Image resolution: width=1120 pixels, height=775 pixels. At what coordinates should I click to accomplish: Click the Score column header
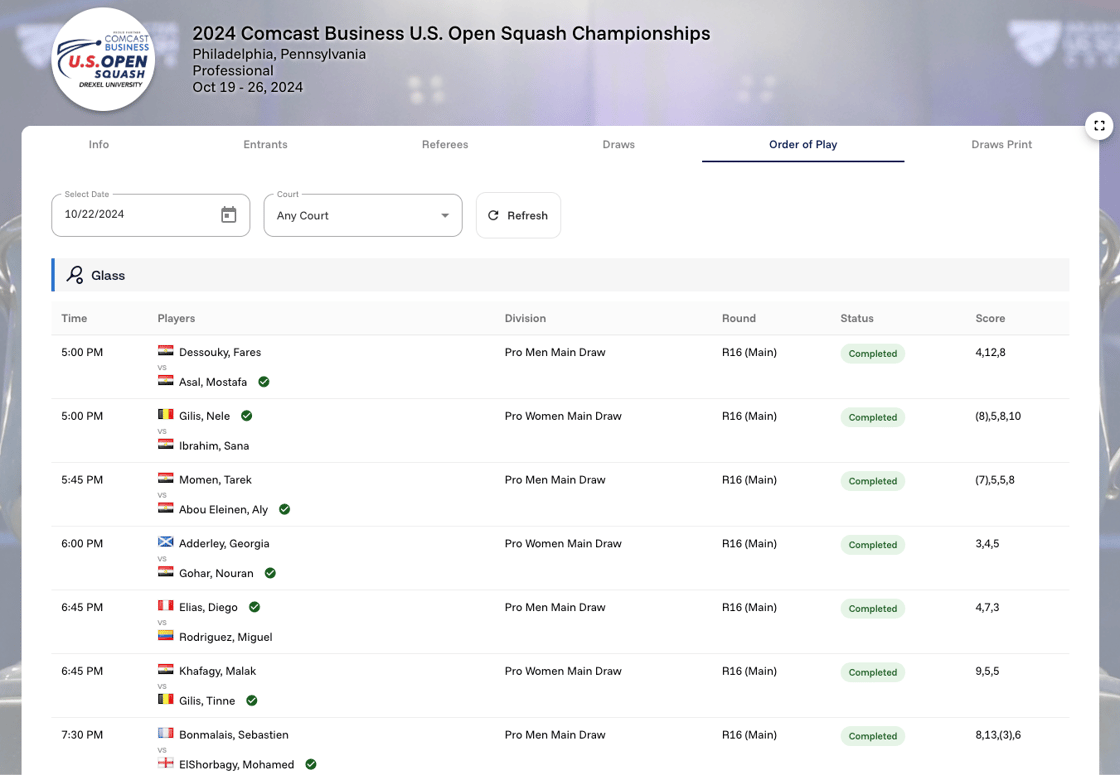click(990, 319)
